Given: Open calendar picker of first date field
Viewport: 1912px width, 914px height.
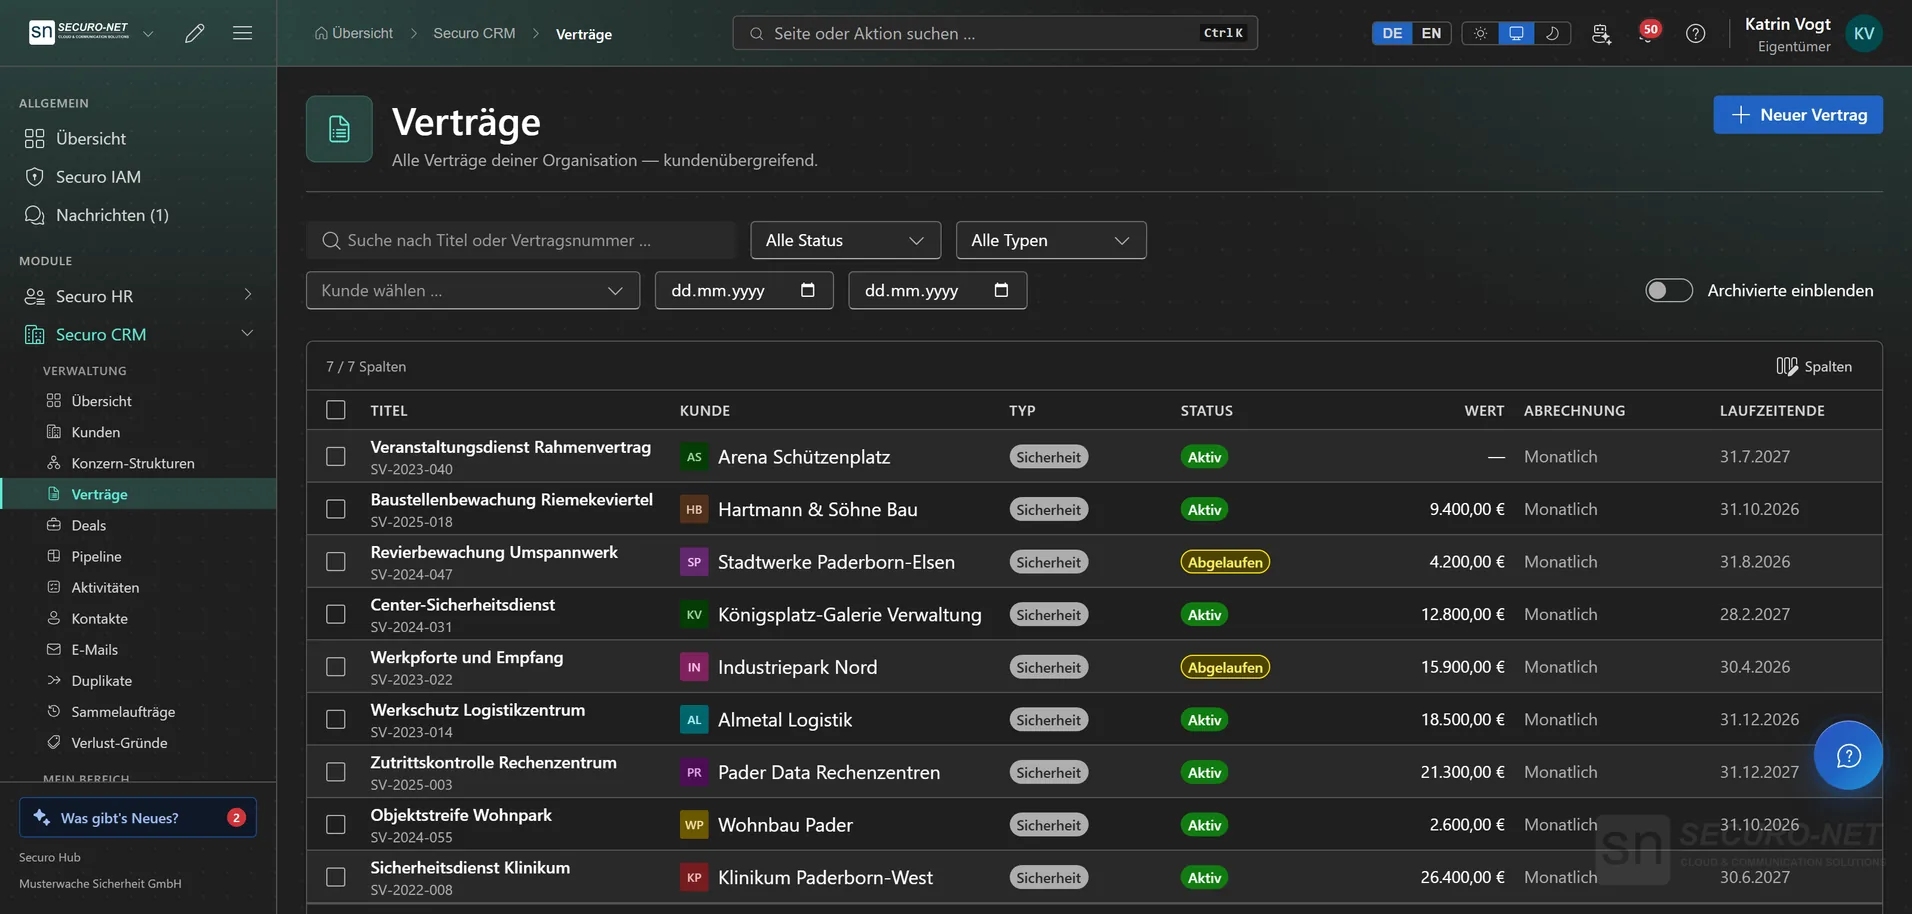Looking at the screenshot, I should click(x=808, y=290).
